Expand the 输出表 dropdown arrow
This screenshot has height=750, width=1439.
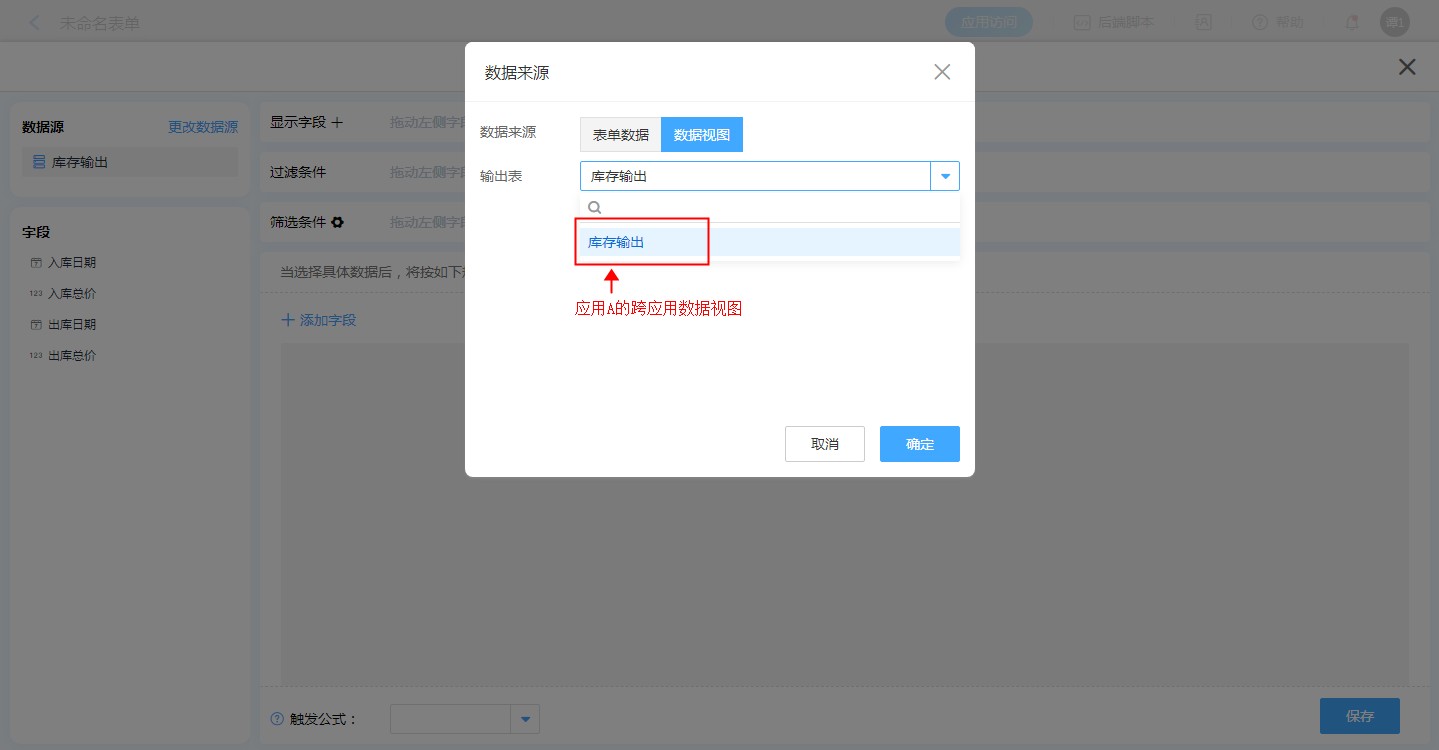coord(945,177)
